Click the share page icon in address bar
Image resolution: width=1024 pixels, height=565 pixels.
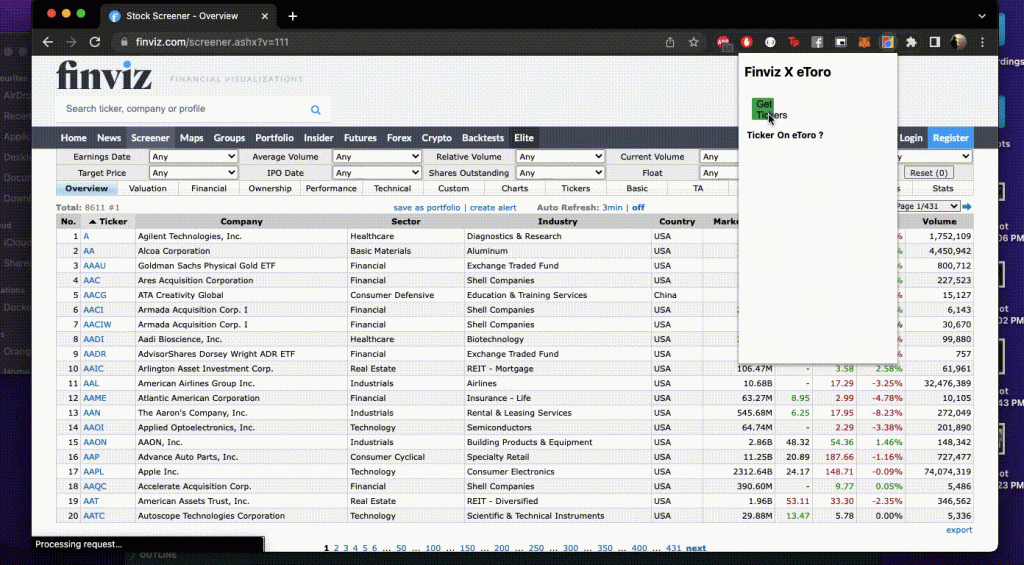point(670,42)
